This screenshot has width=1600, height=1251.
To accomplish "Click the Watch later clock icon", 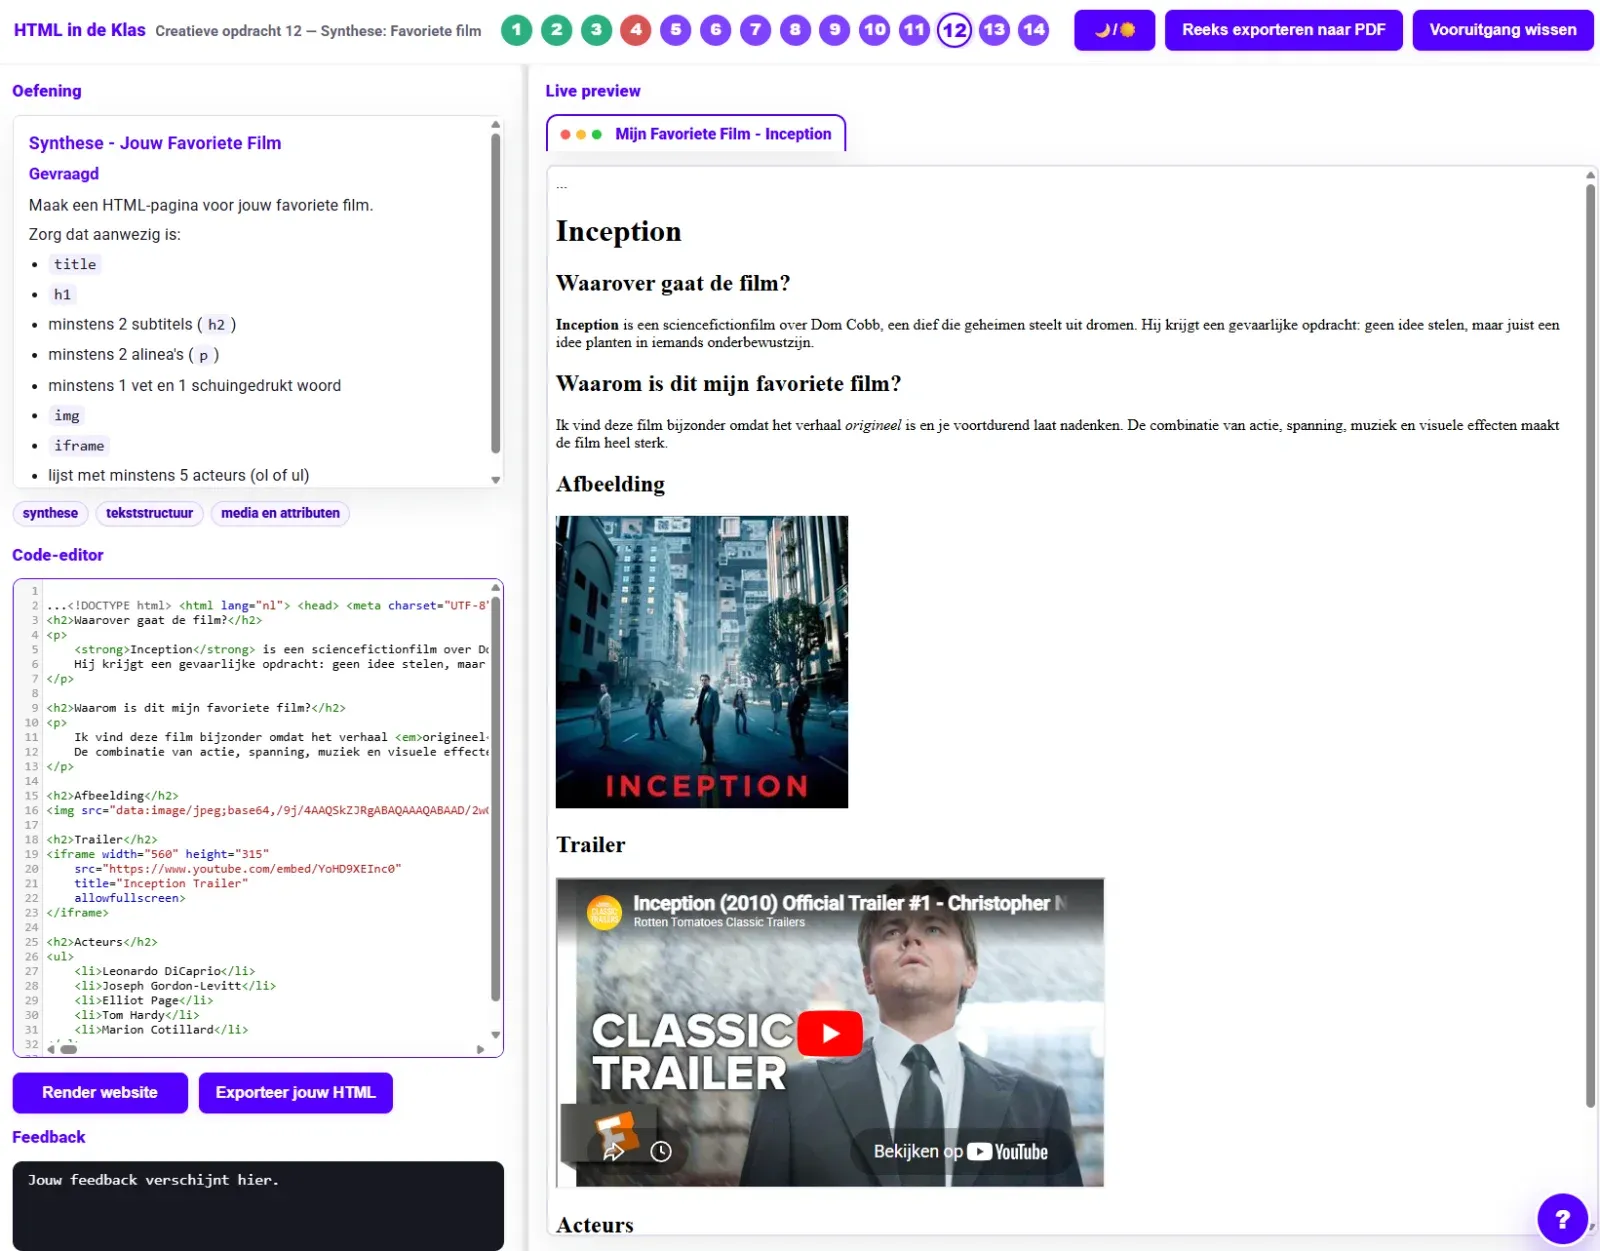I will [x=661, y=1152].
